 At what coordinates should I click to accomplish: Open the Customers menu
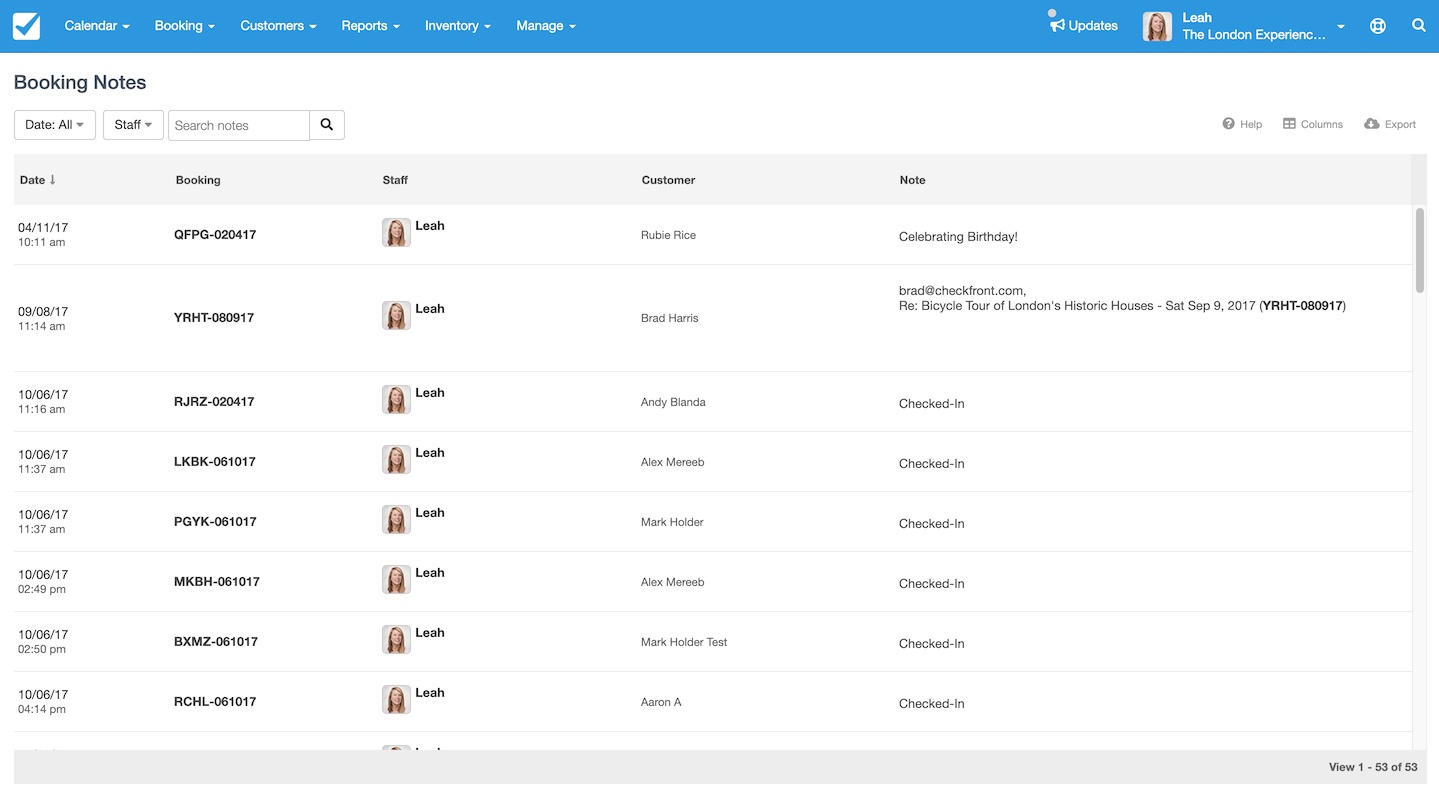(x=278, y=26)
